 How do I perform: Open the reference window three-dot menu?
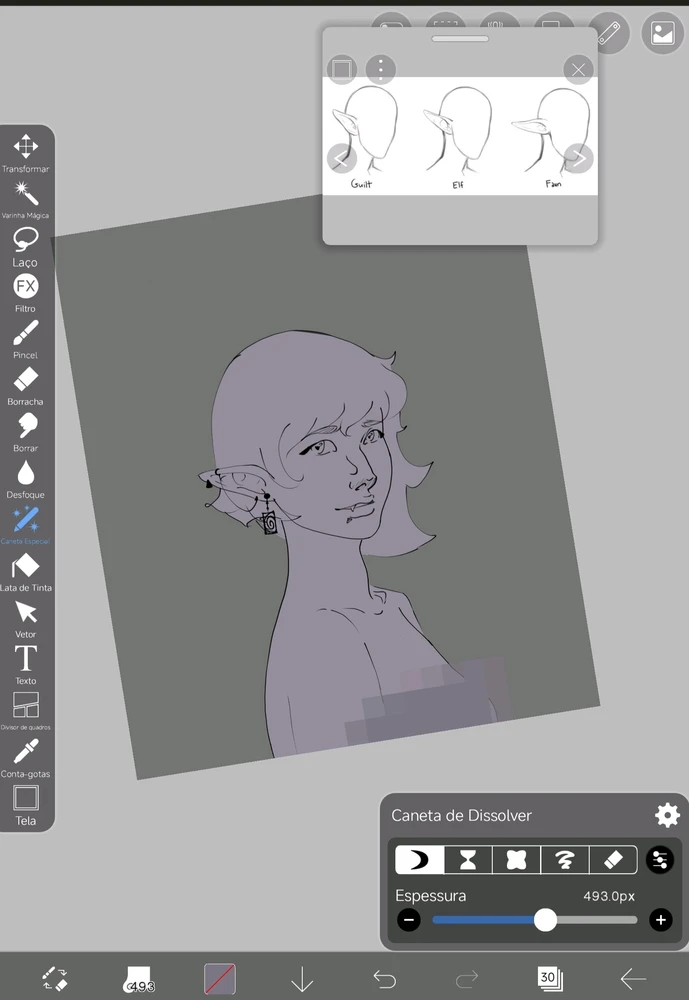(x=381, y=69)
